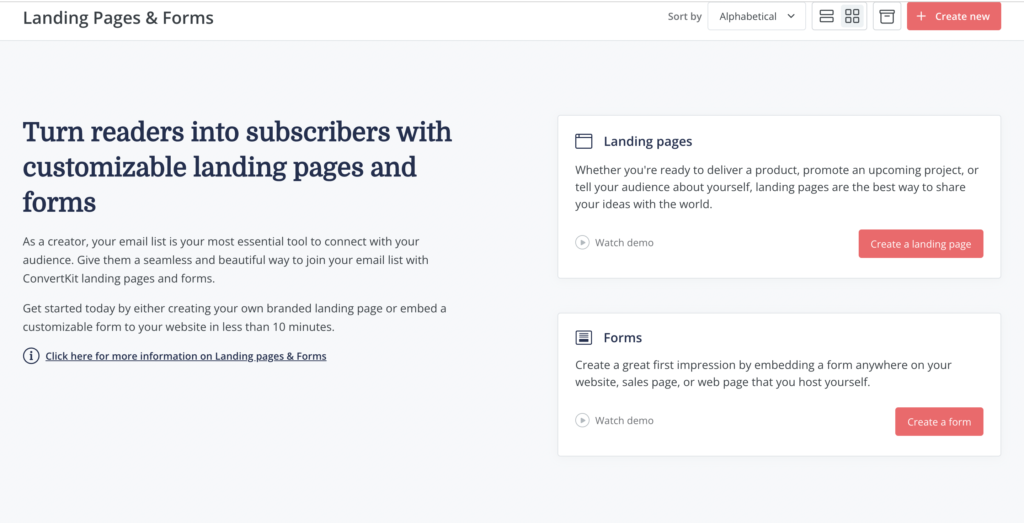Select Watch demo text under Landing pages
The width and height of the screenshot is (1024, 523).
click(624, 243)
